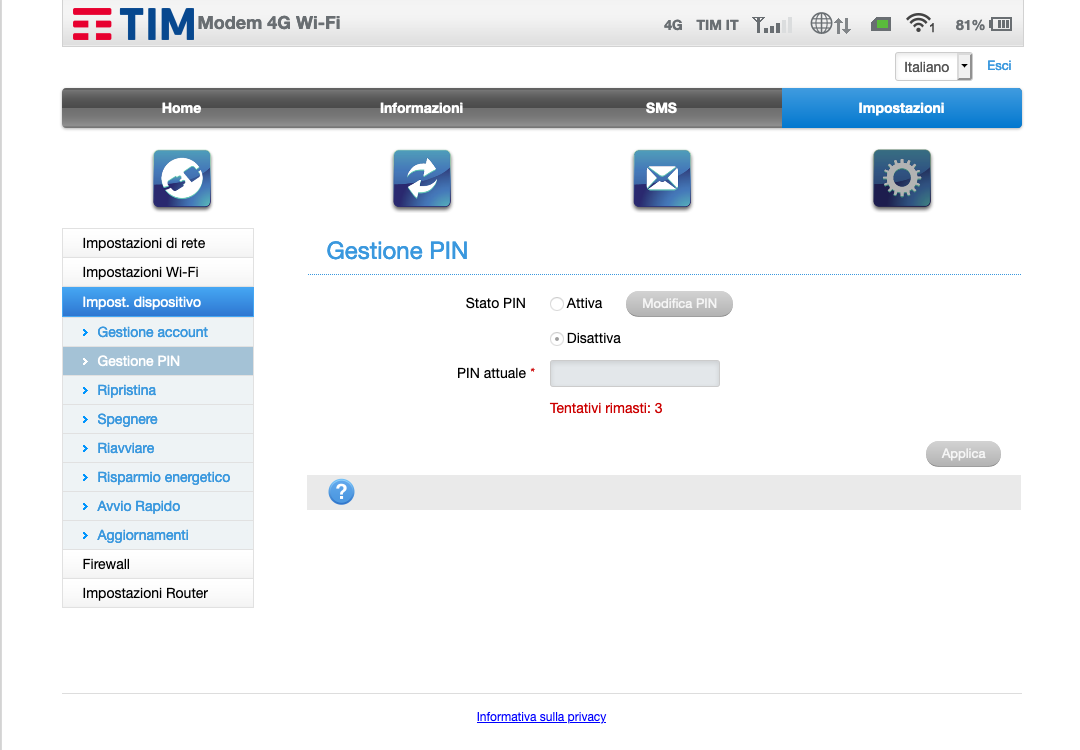Switch to the Informazioni tab
This screenshot has width=1080, height=750.
point(421,108)
